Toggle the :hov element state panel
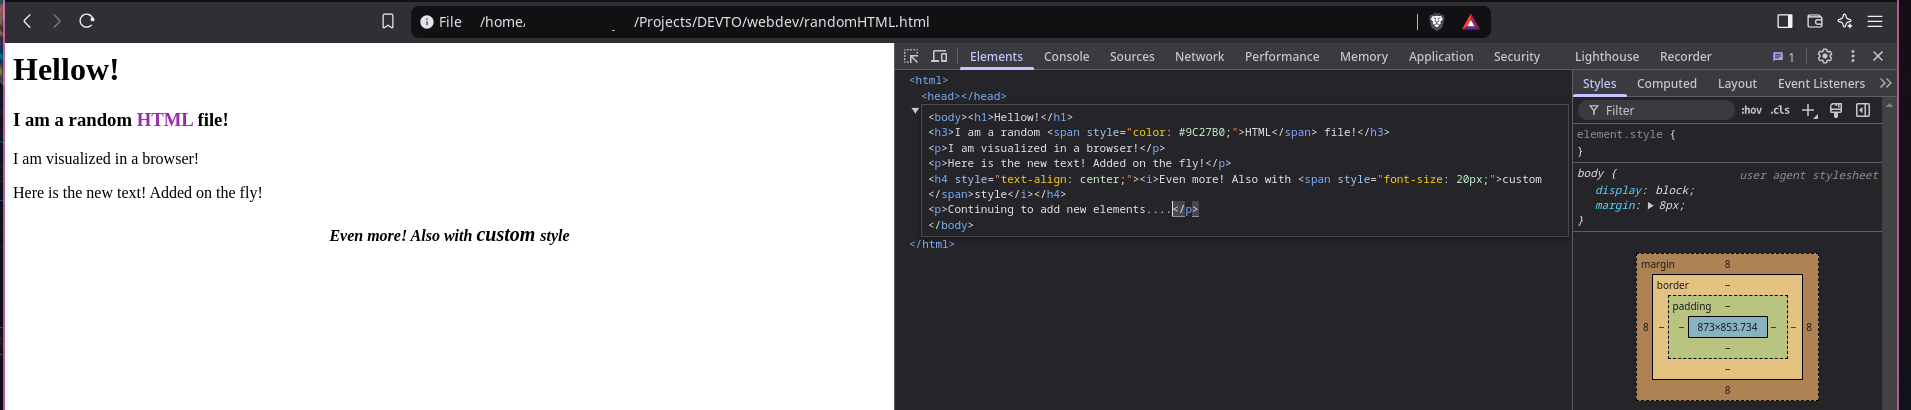This screenshot has height=410, width=1911. click(1752, 111)
